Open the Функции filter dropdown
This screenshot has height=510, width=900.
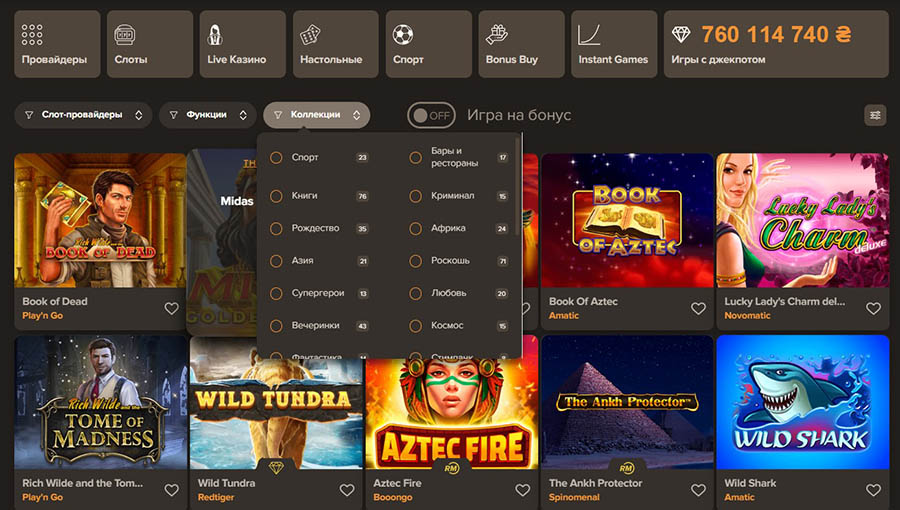pos(208,115)
